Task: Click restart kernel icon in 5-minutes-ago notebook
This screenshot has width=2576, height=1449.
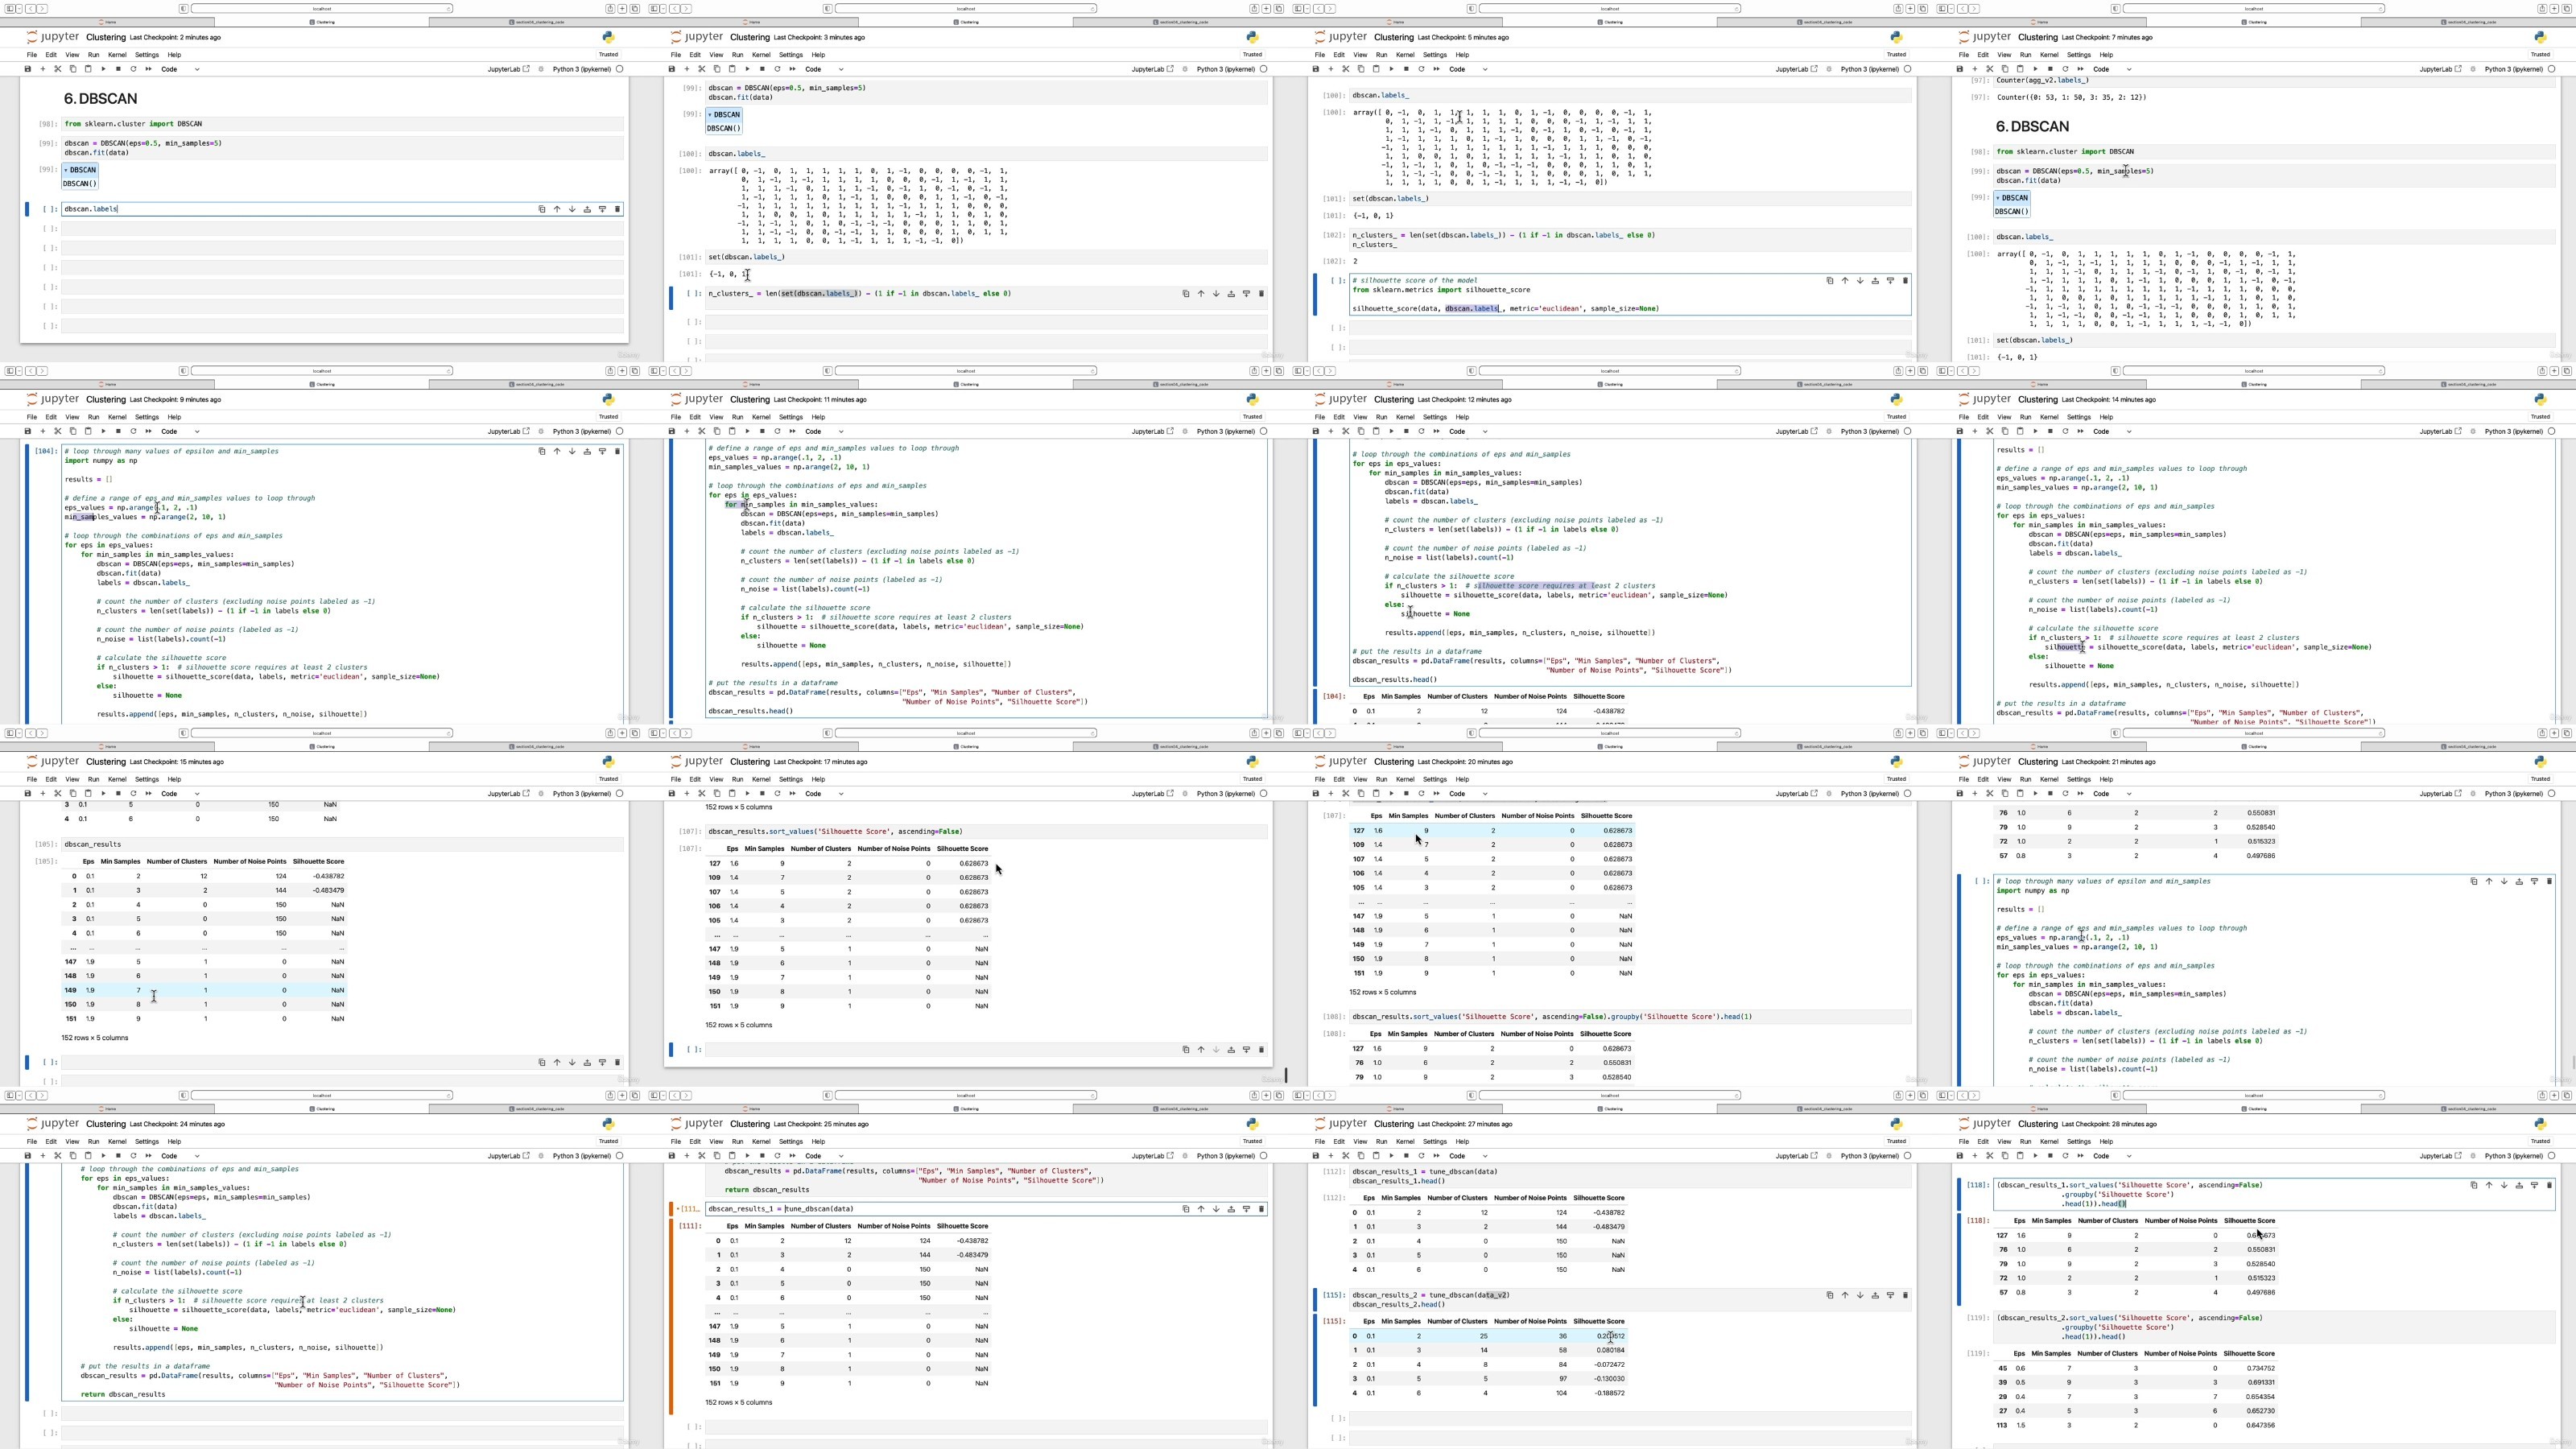Action: click(x=1421, y=69)
